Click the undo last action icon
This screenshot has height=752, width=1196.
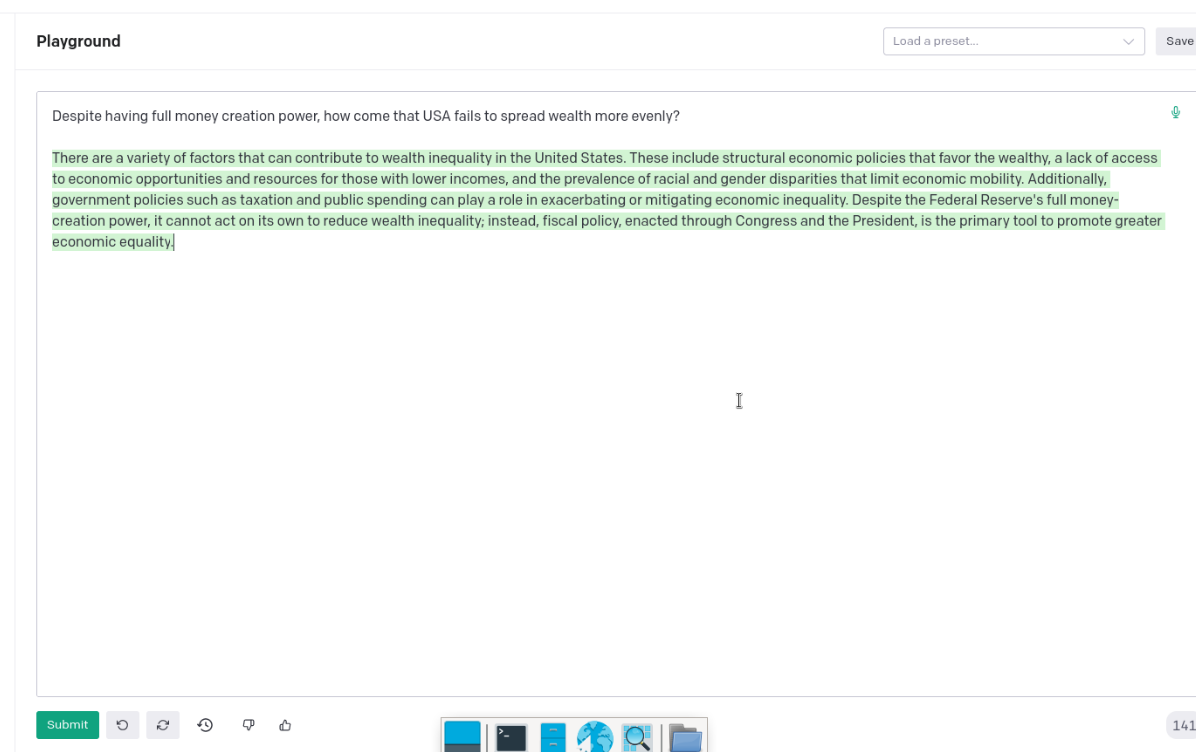click(x=122, y=725)
